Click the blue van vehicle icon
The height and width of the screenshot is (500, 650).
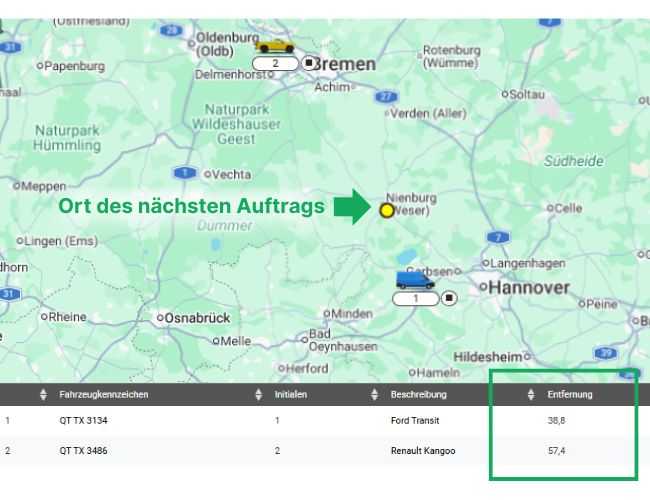coord(415,280)
